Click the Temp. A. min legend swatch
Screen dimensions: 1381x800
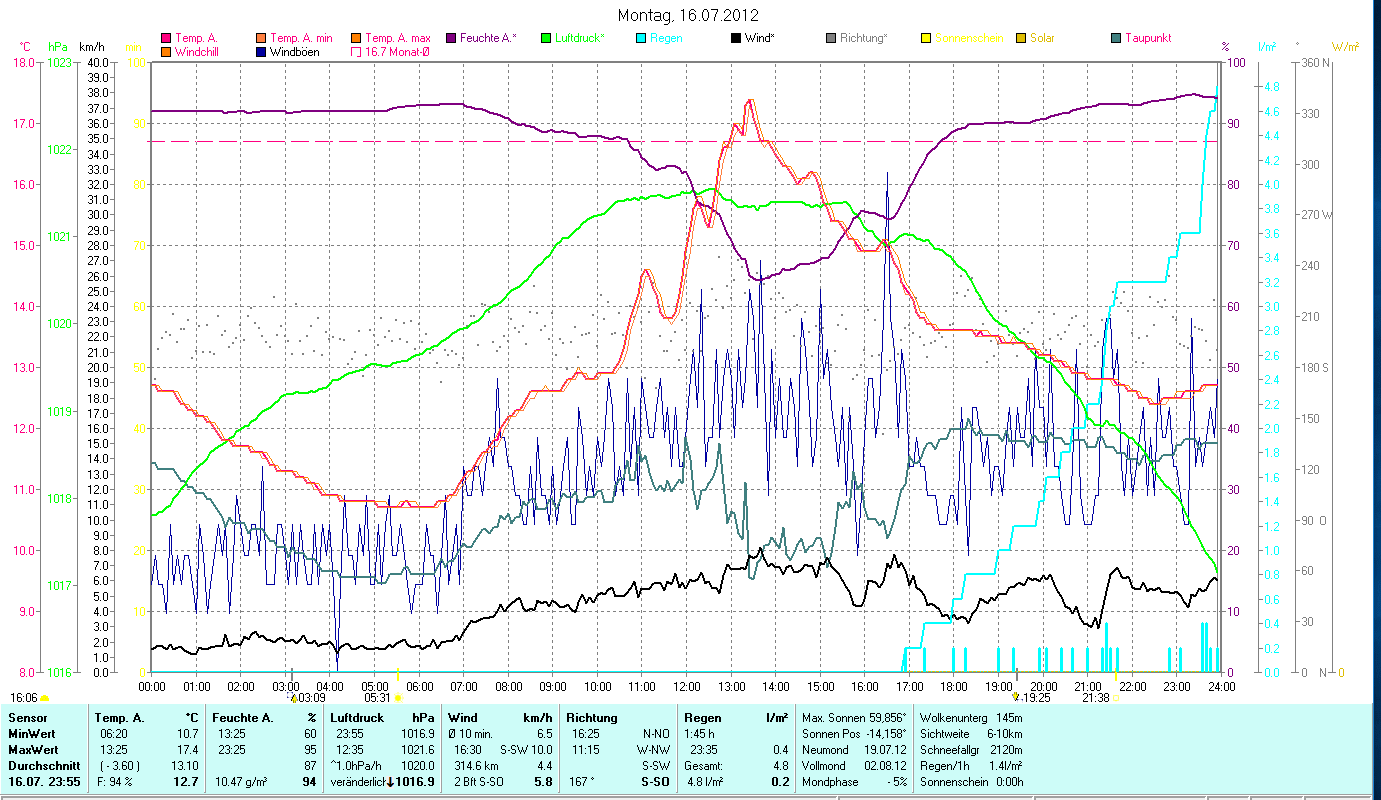tap(261, 38)
